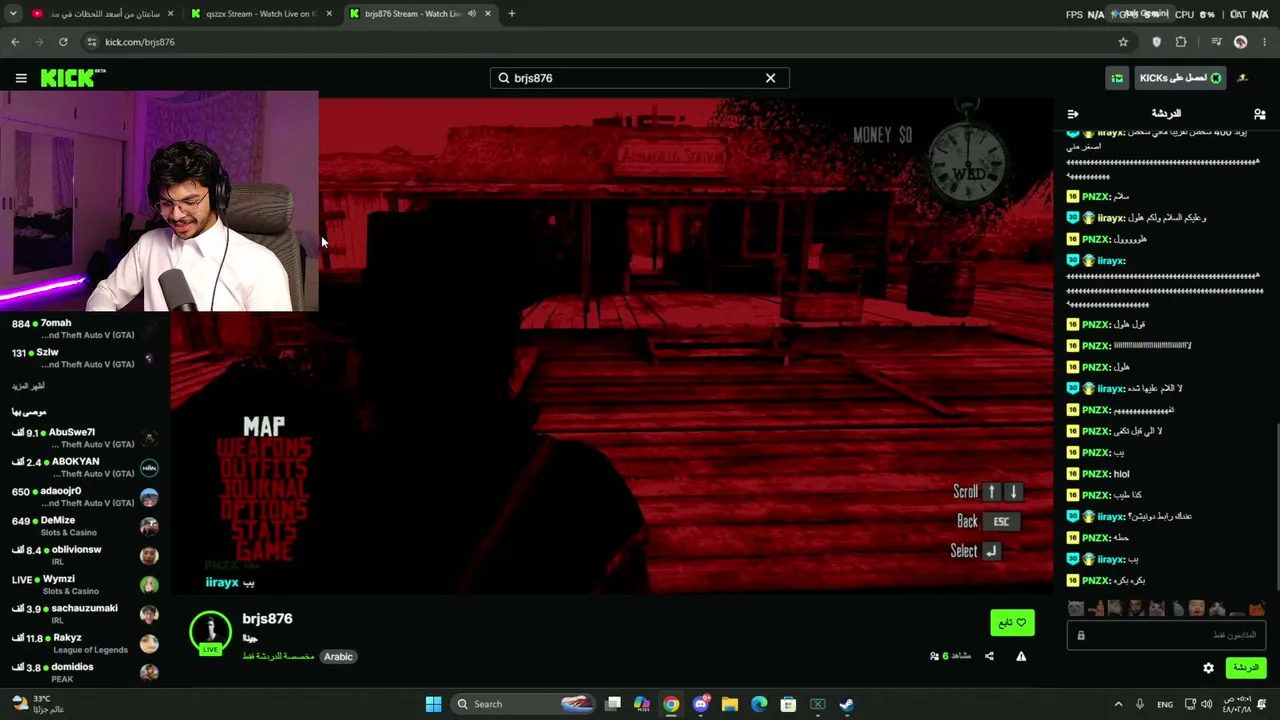Click the ABOKYAN avatar thumbnail
Screen dimensions: 1280x720
tap(149, 468)
